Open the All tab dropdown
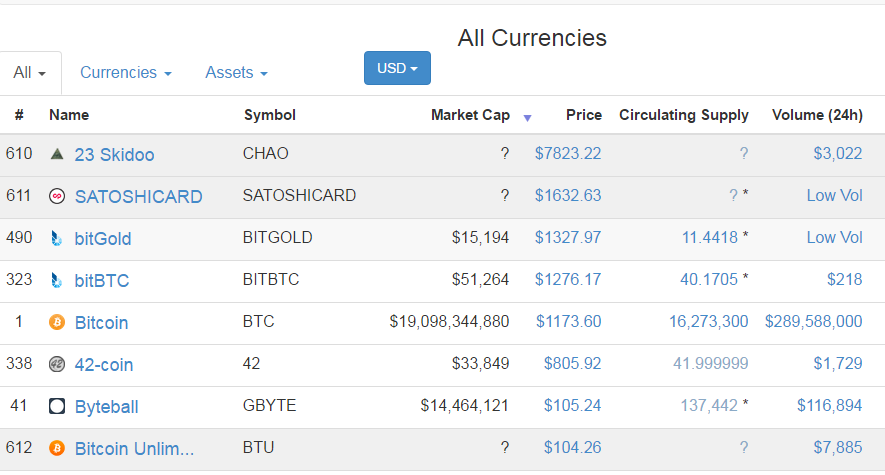Screen dimensions: 885x475 (x=30, y=73)
